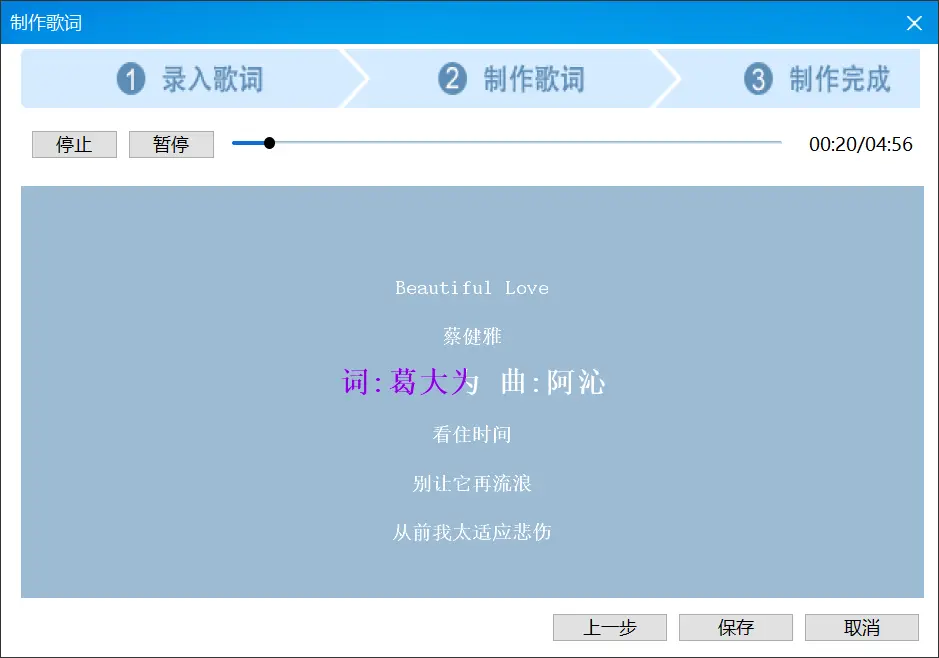Save the lyrics with 保存
Image resolution: width=939 pixels, height=658 pixels.
click(x=735, y=627)
